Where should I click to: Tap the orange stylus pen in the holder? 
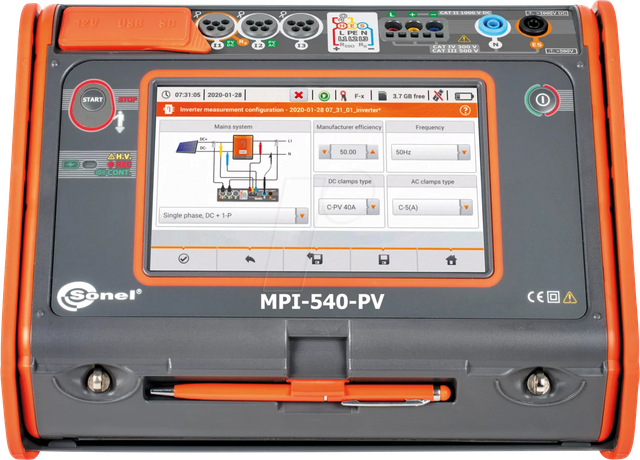(x=301, y=392)
